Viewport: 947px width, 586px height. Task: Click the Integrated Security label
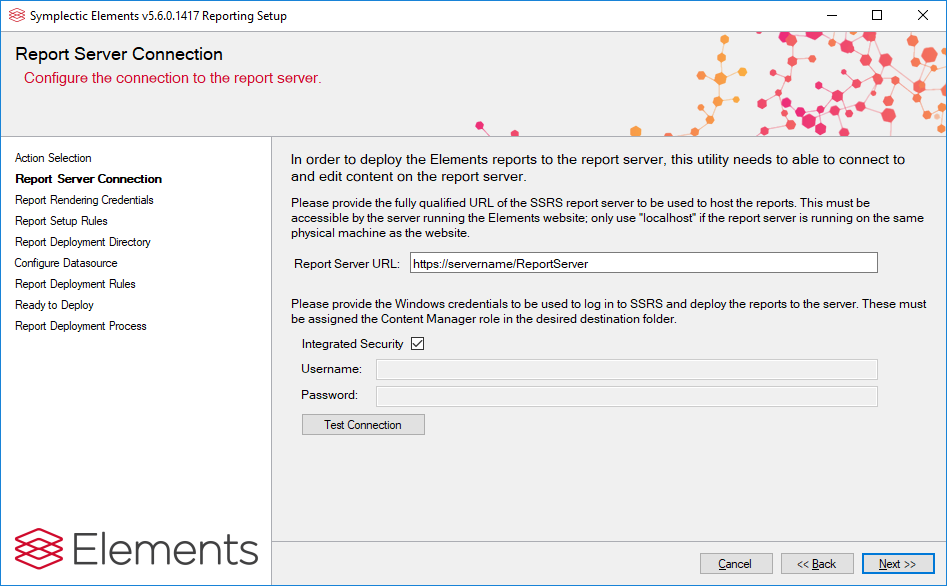pos(352,344)
